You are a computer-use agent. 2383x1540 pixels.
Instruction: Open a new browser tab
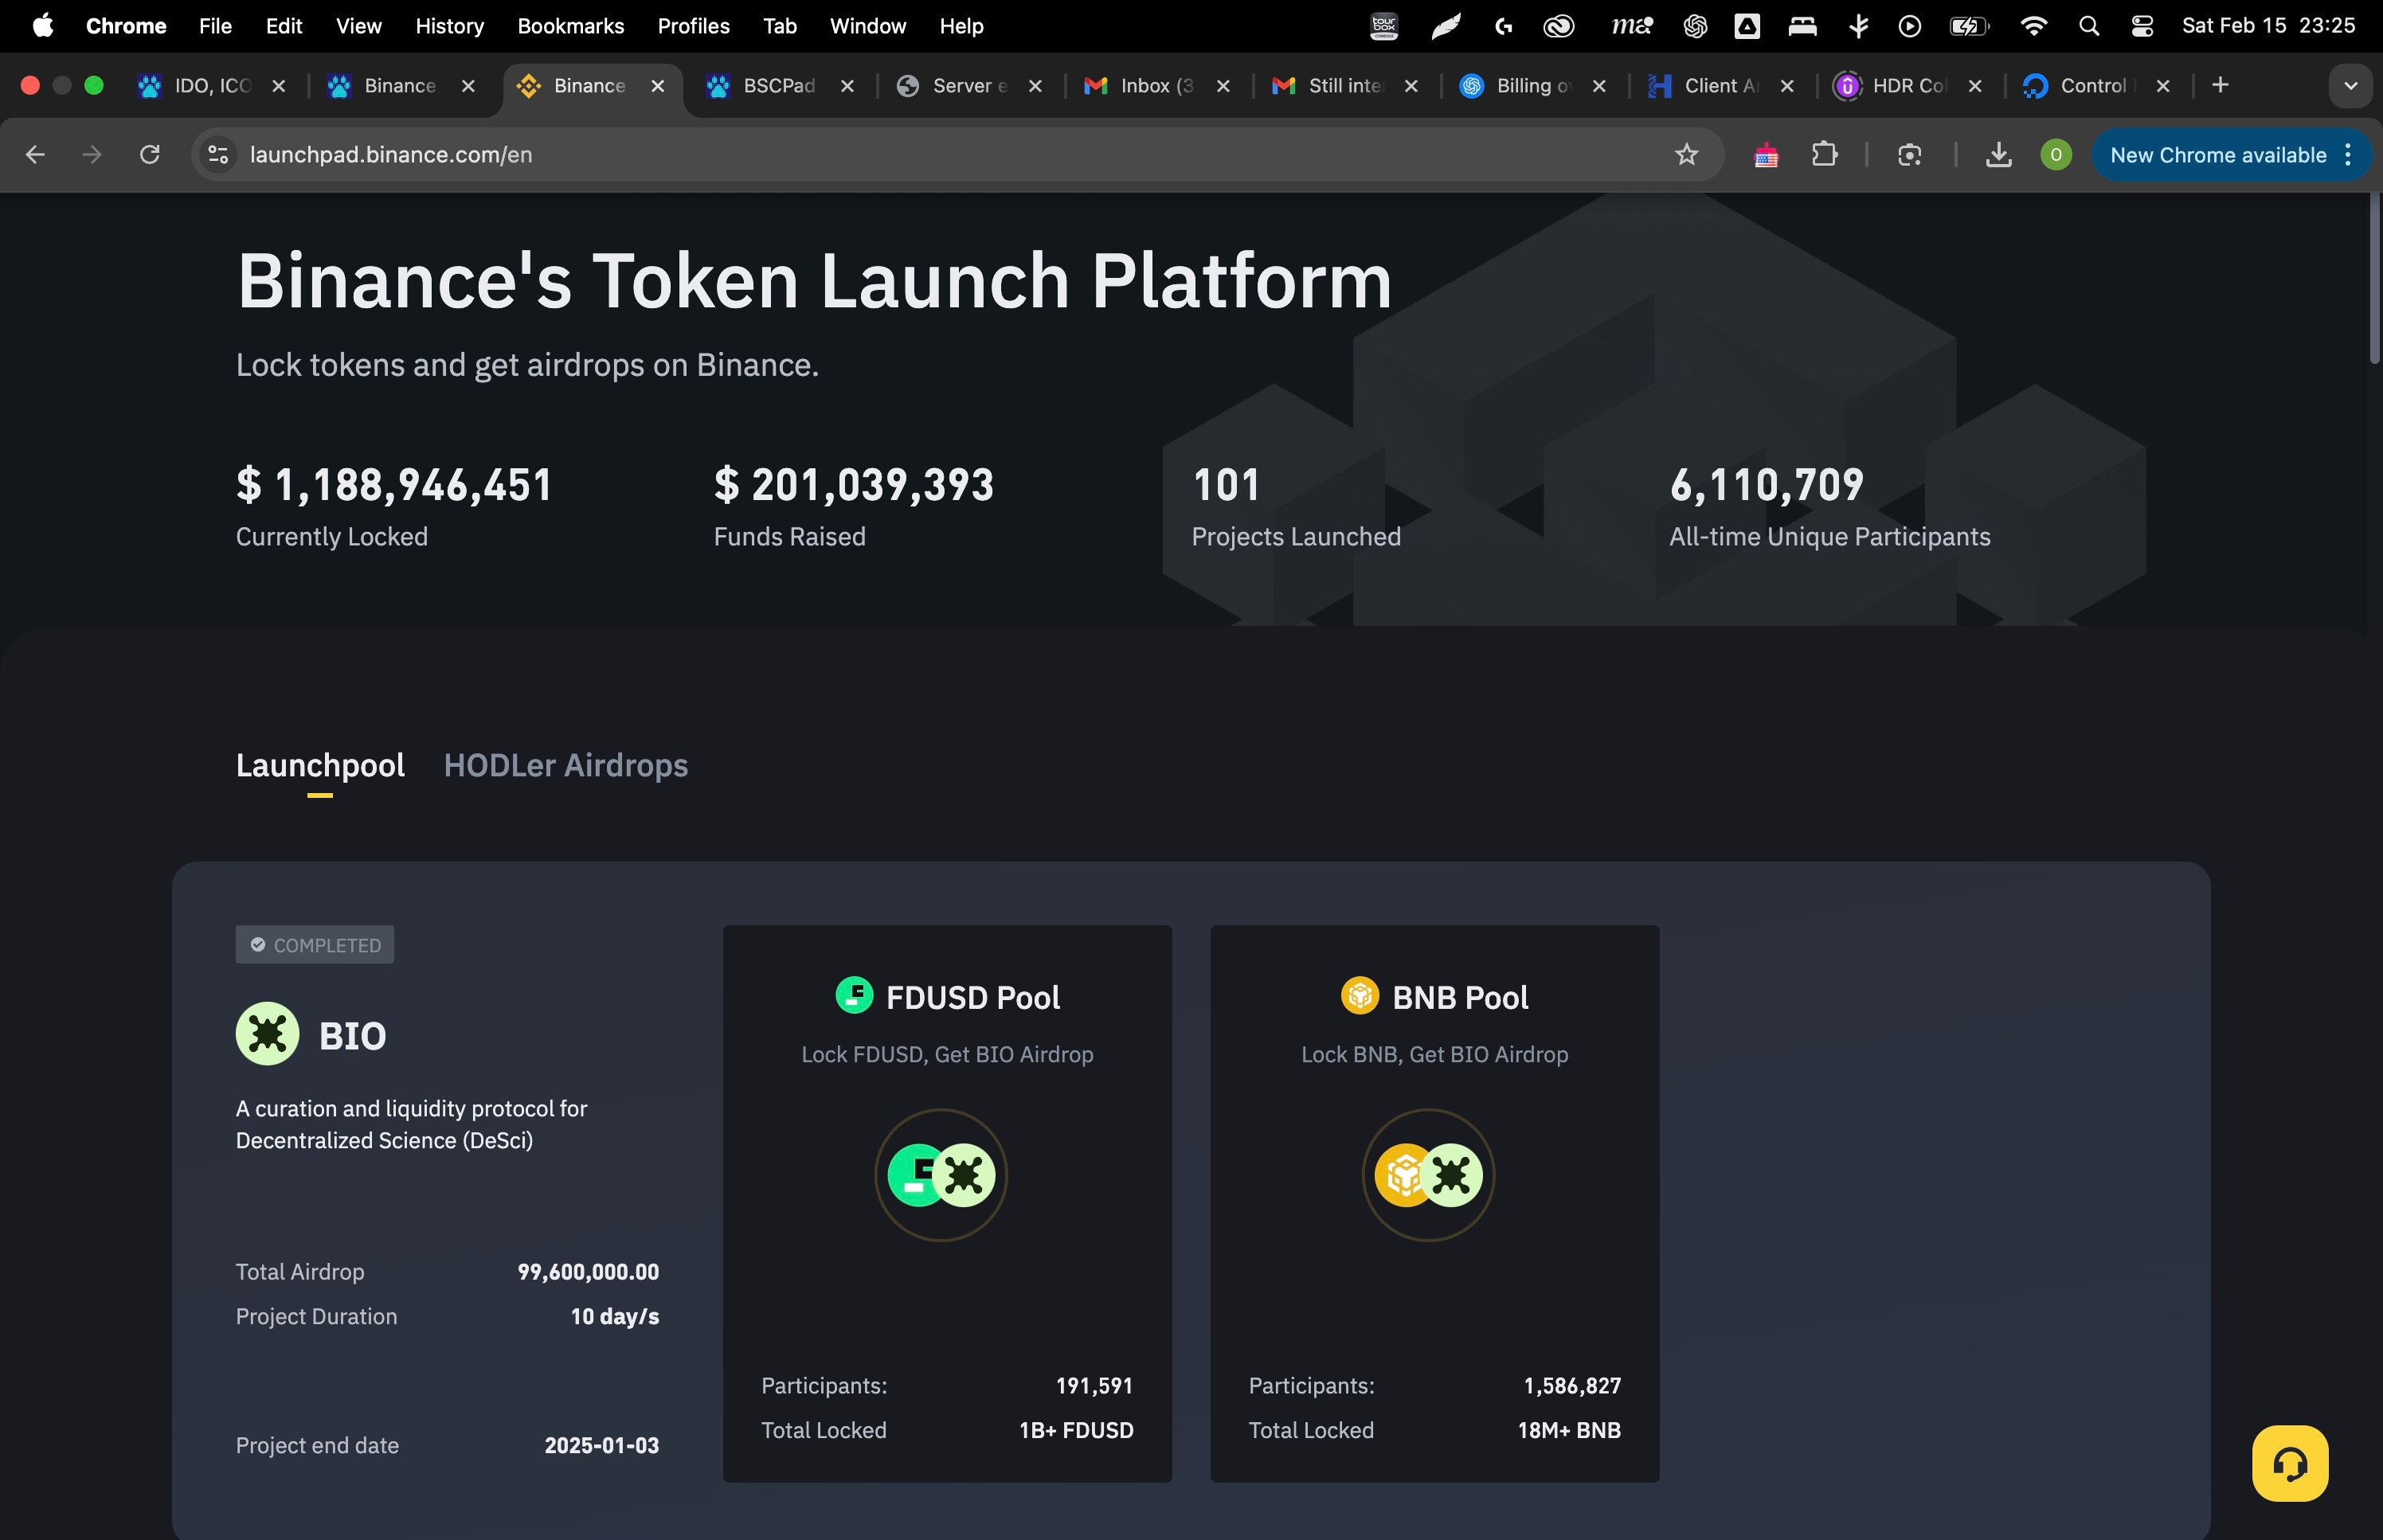[x=2220, y=85]
